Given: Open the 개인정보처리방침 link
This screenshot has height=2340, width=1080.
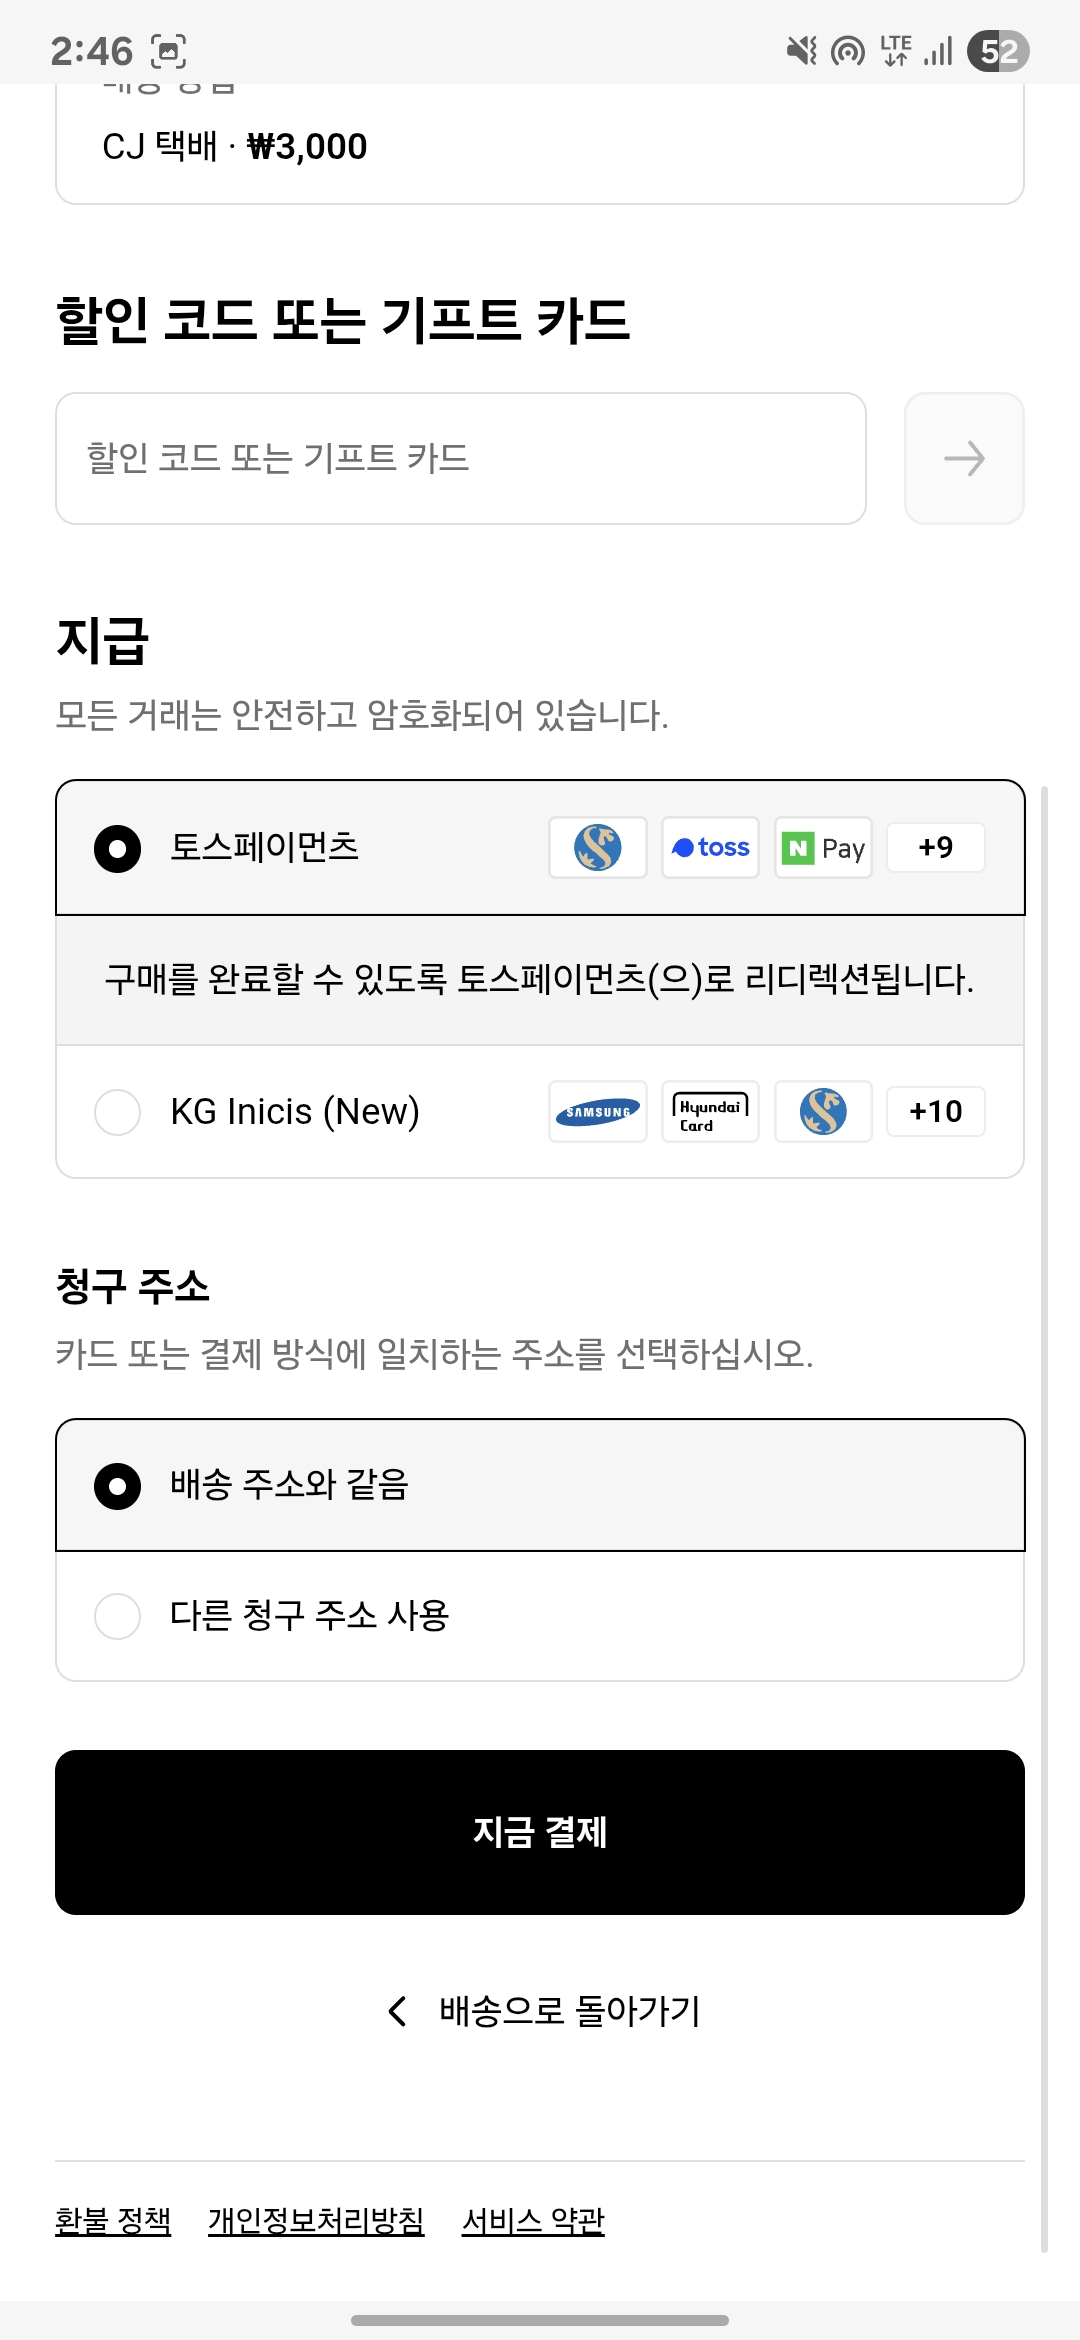Looking at the screenshot, I should [x=316, y=2221].
